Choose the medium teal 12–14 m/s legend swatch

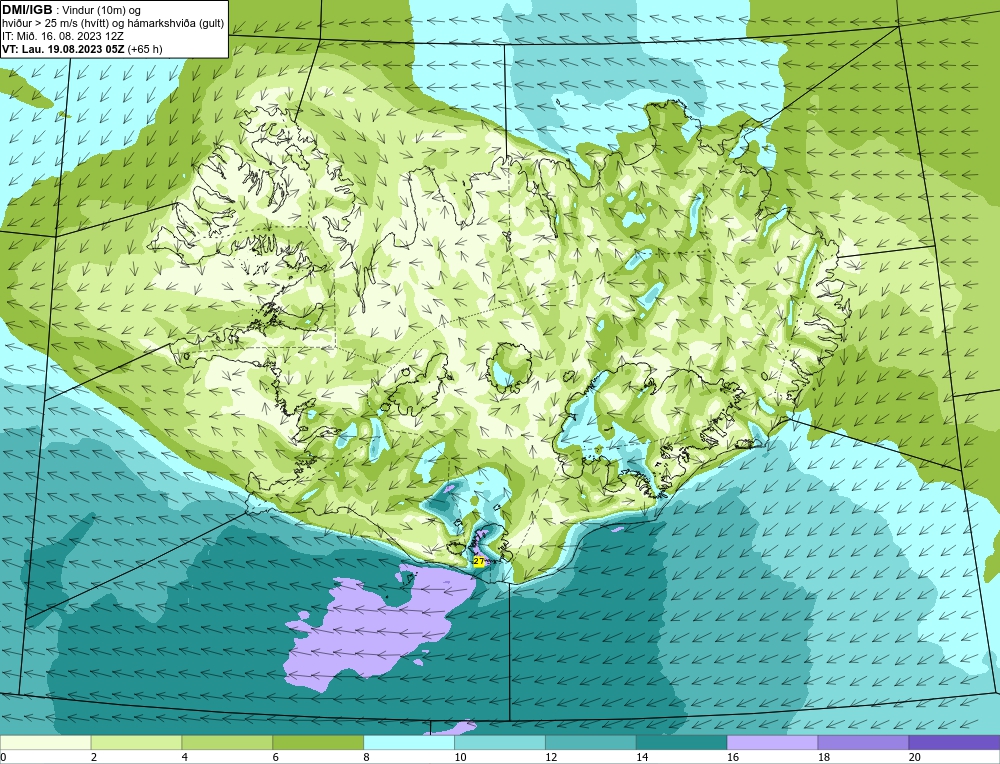(x=591, y=742)
